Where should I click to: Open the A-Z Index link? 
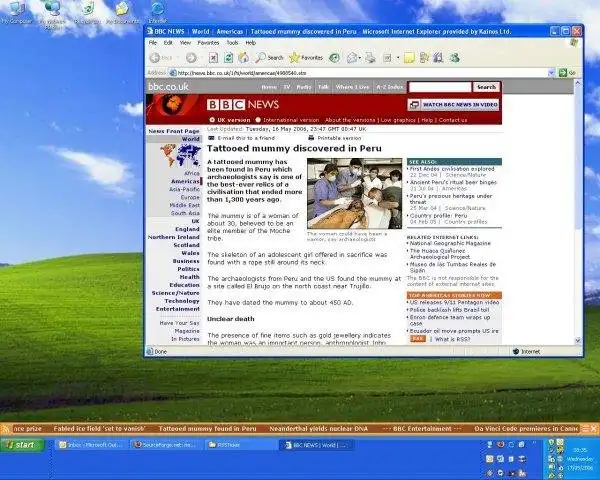pyautogui.click(x=390, y=87)
